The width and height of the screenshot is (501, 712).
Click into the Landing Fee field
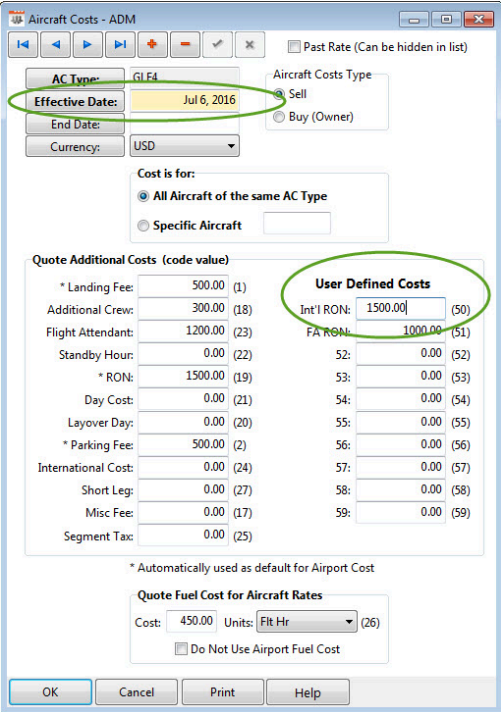click(183, 286)
